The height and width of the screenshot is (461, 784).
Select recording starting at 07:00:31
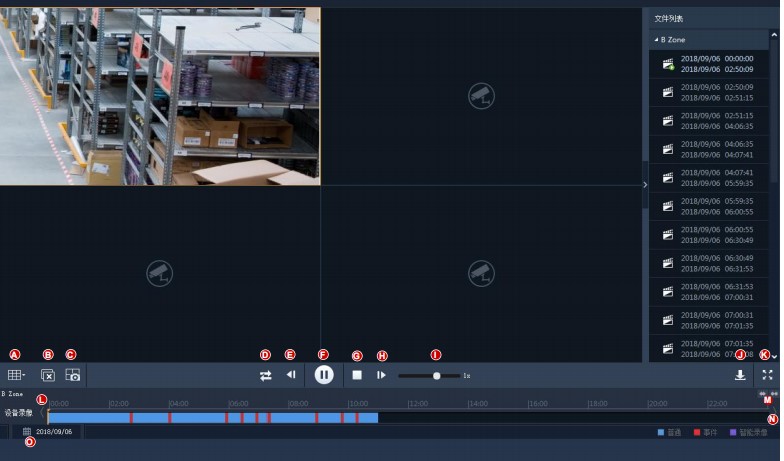tap(709, 320)
